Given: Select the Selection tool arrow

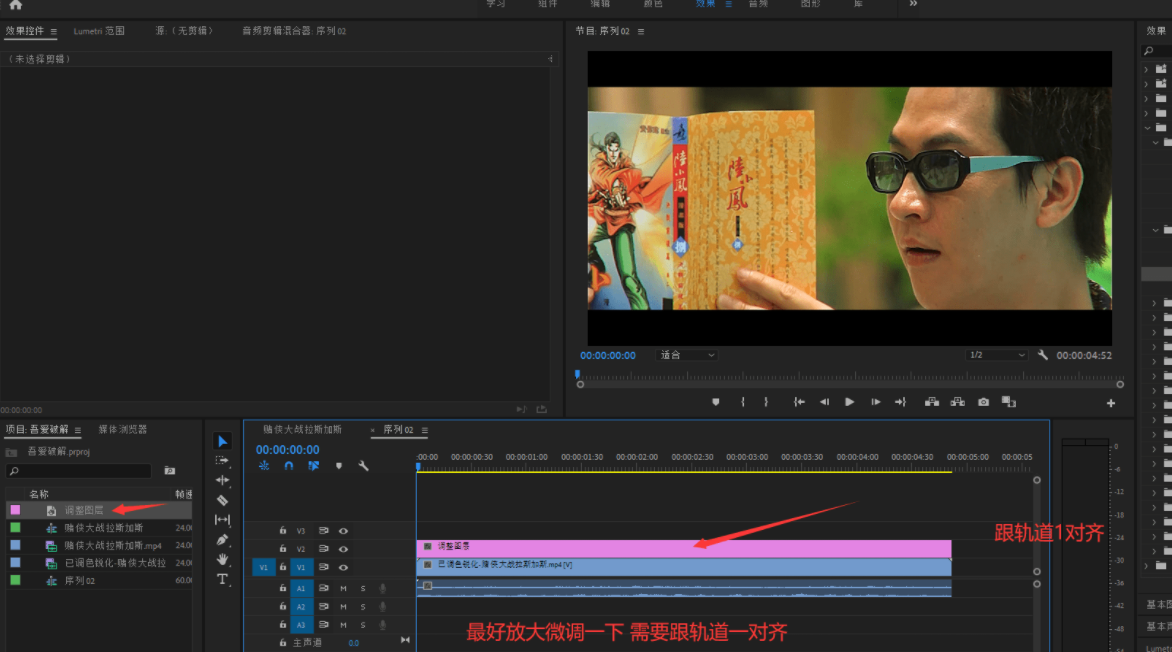Looking at the screenshot, I should coord(222,441).
